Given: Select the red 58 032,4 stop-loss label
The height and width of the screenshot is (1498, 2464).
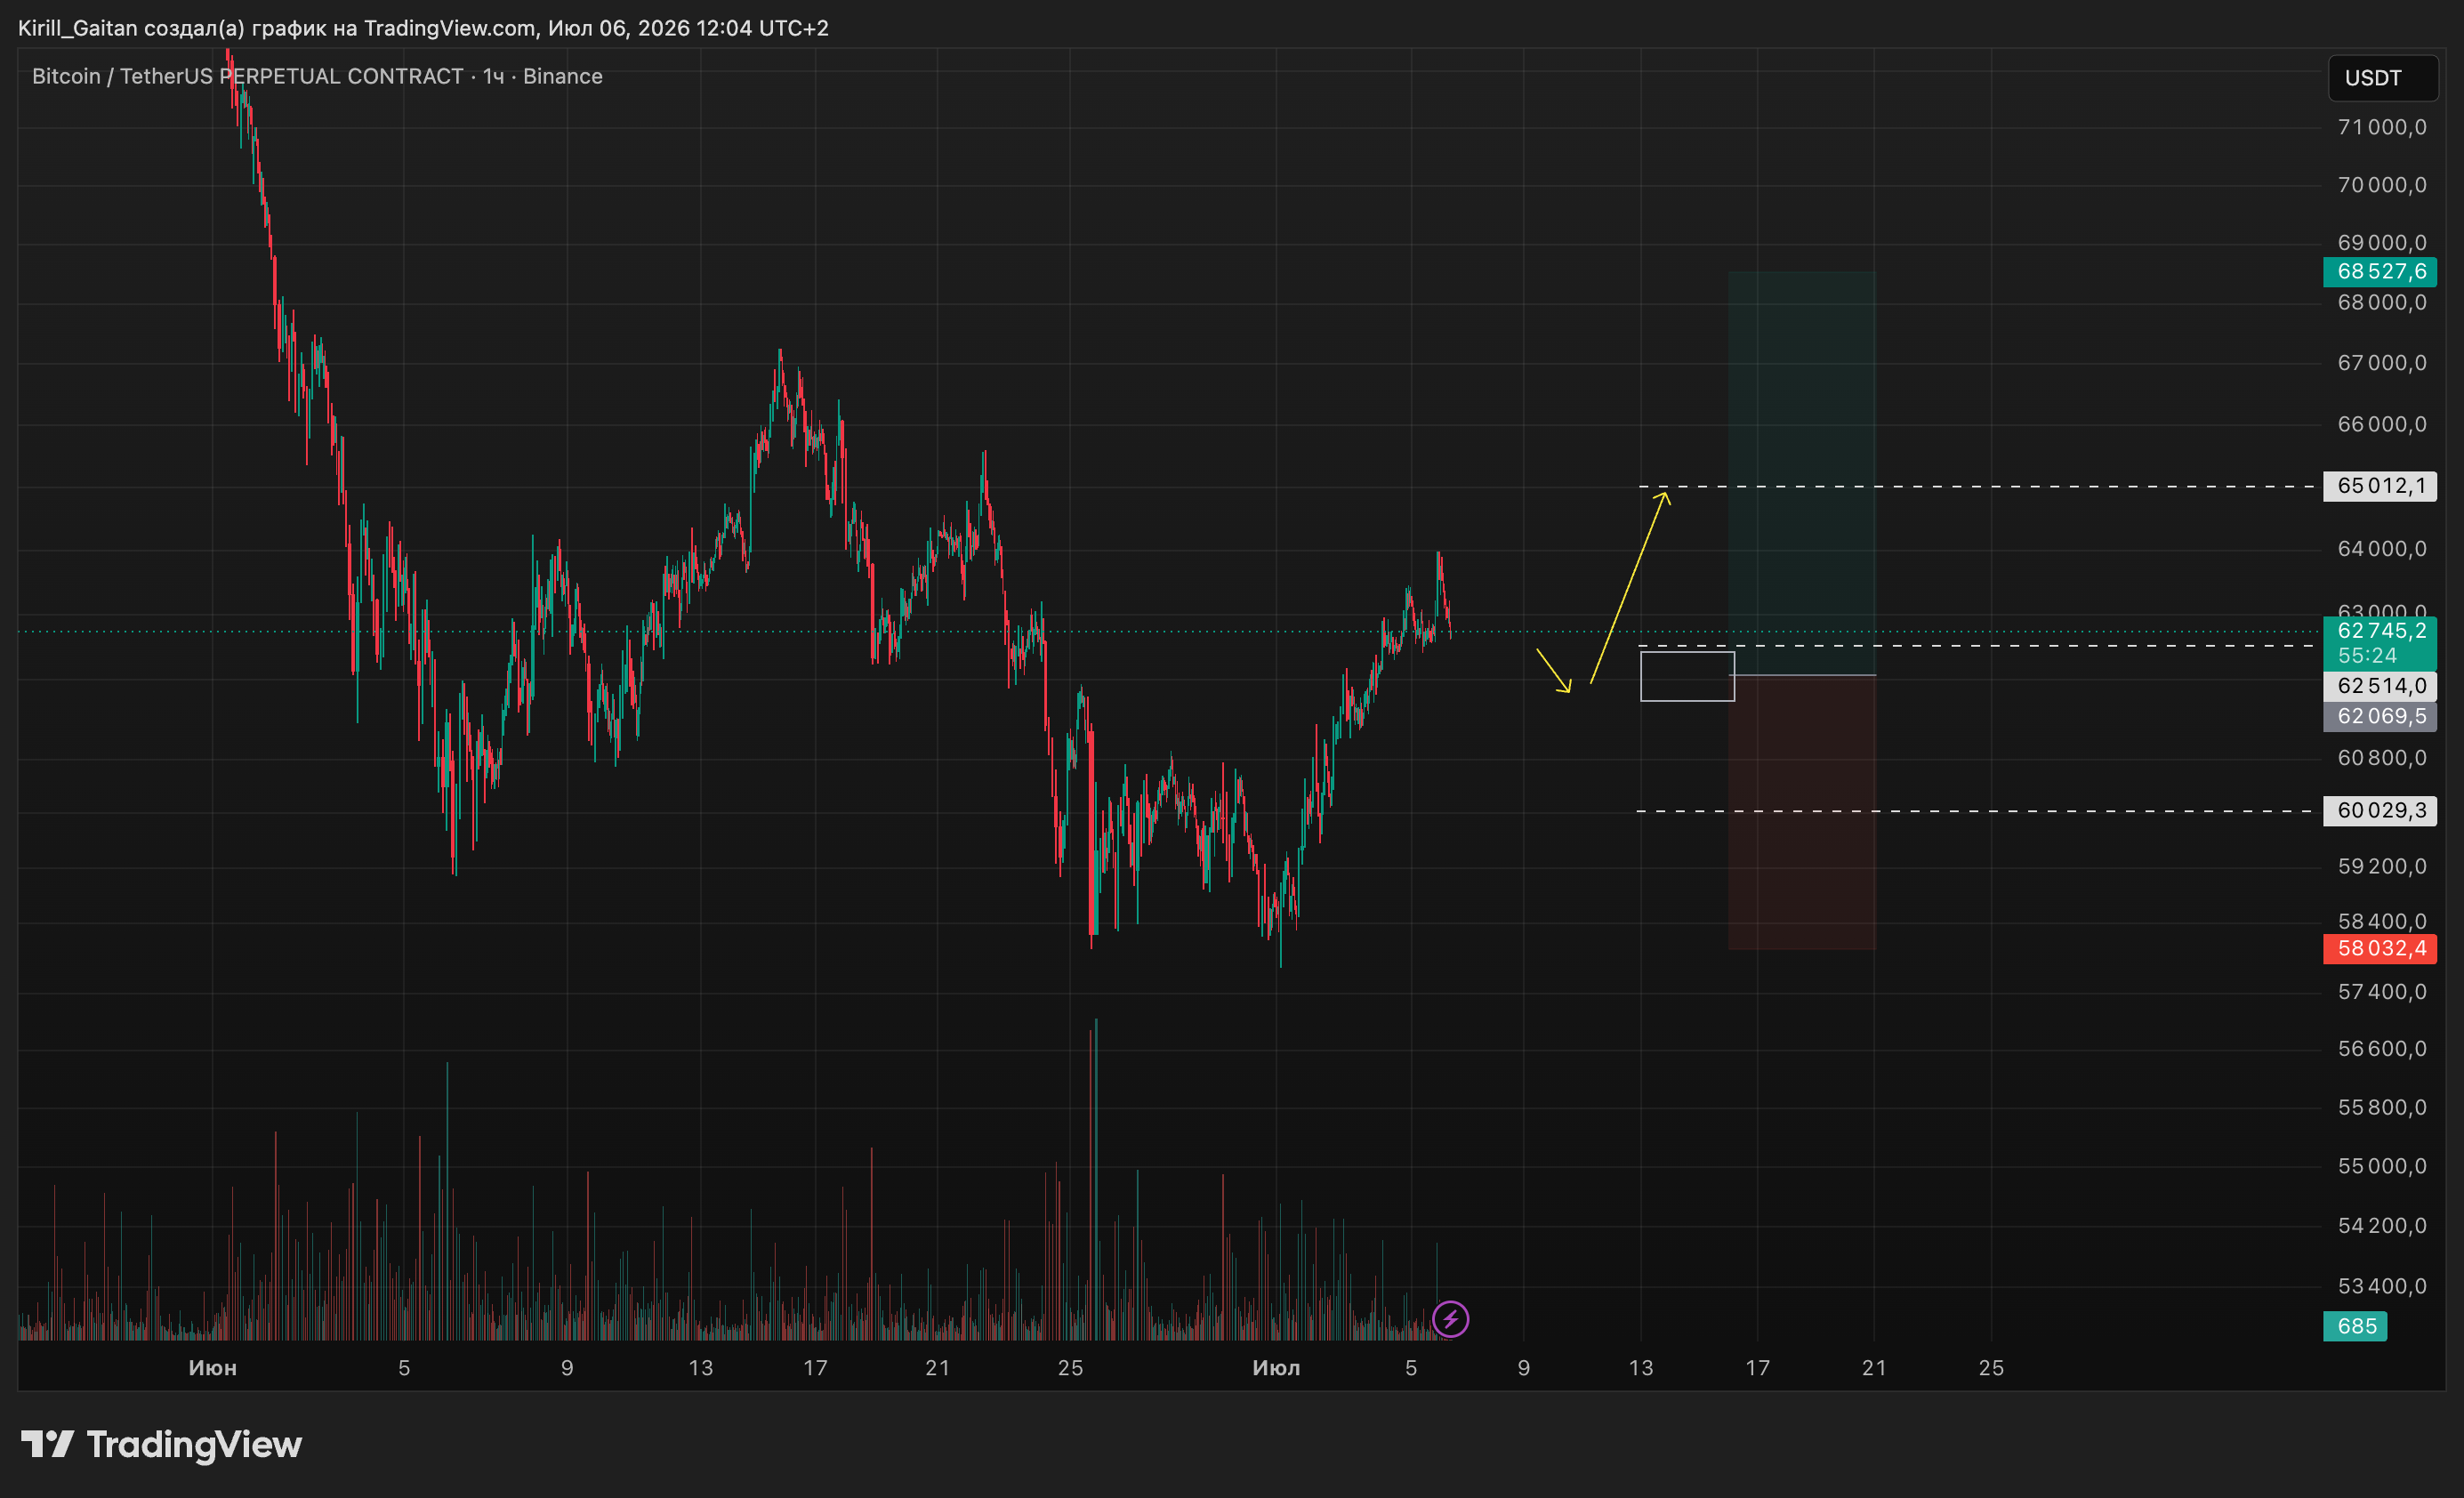Looking at the screenshot, I should [2380, 949].
